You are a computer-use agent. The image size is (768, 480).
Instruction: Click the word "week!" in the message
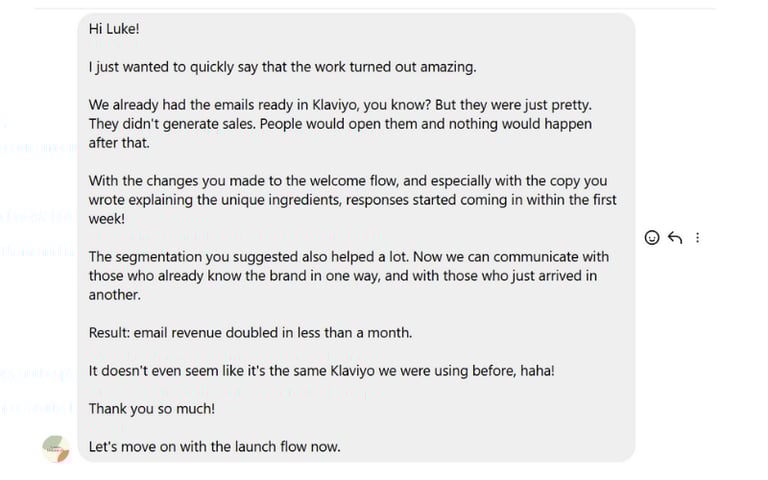click(x=107, y=219)
